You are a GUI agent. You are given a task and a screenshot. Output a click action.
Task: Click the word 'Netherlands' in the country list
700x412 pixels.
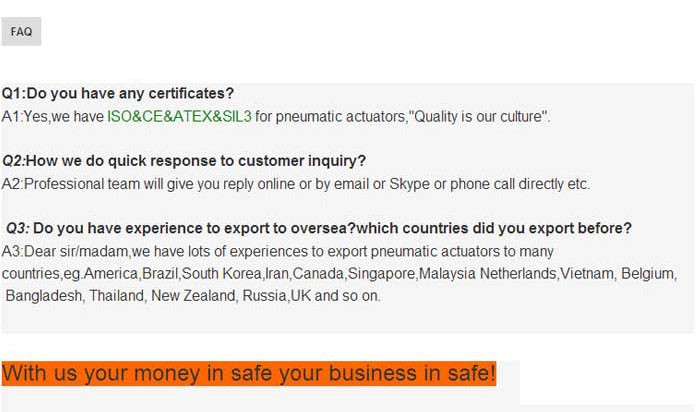click(x=518, y=273)
